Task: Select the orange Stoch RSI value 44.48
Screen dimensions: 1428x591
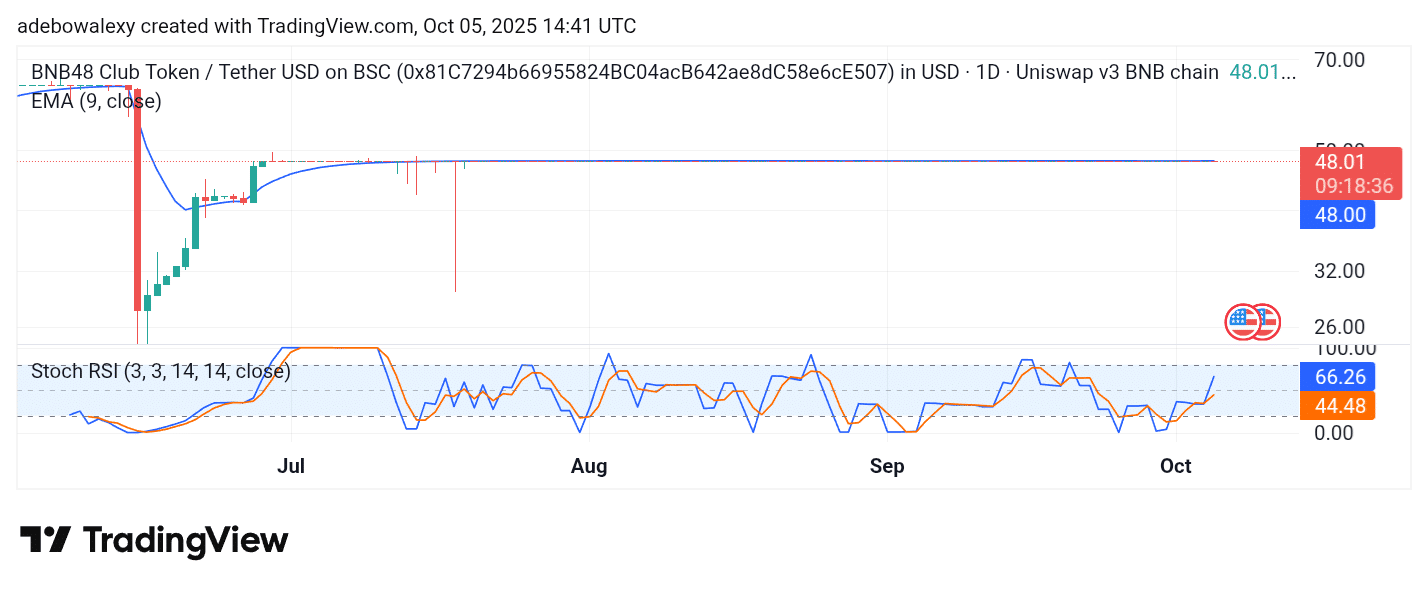Action: [1337, 405]
